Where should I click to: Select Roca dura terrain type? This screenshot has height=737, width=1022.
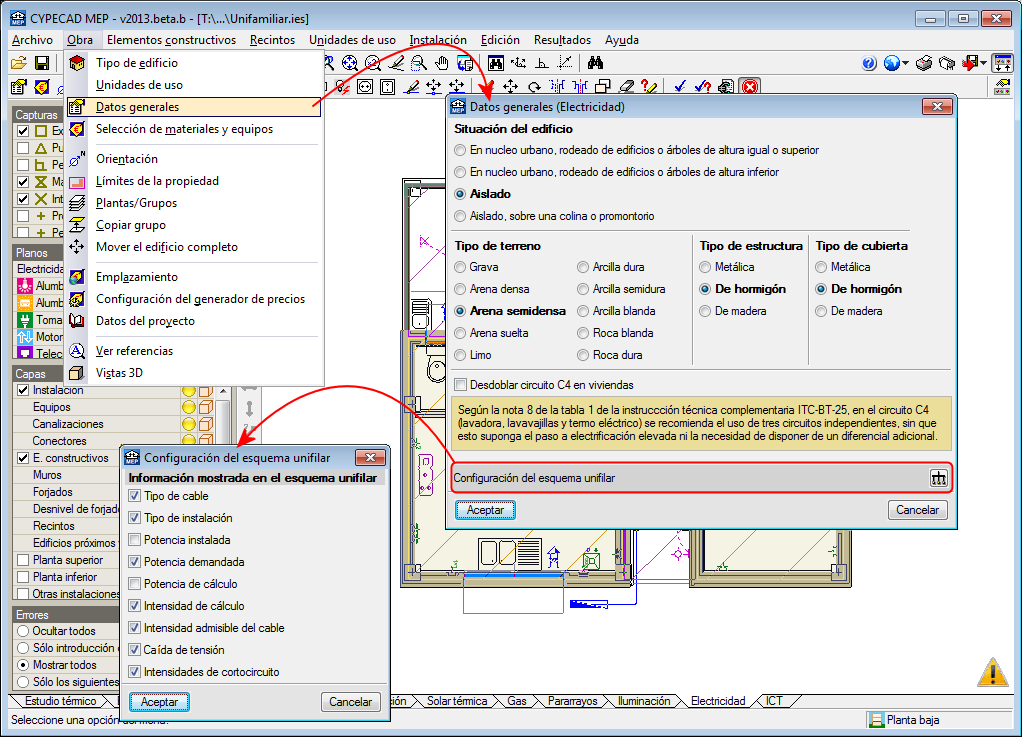tap(583, 354)
